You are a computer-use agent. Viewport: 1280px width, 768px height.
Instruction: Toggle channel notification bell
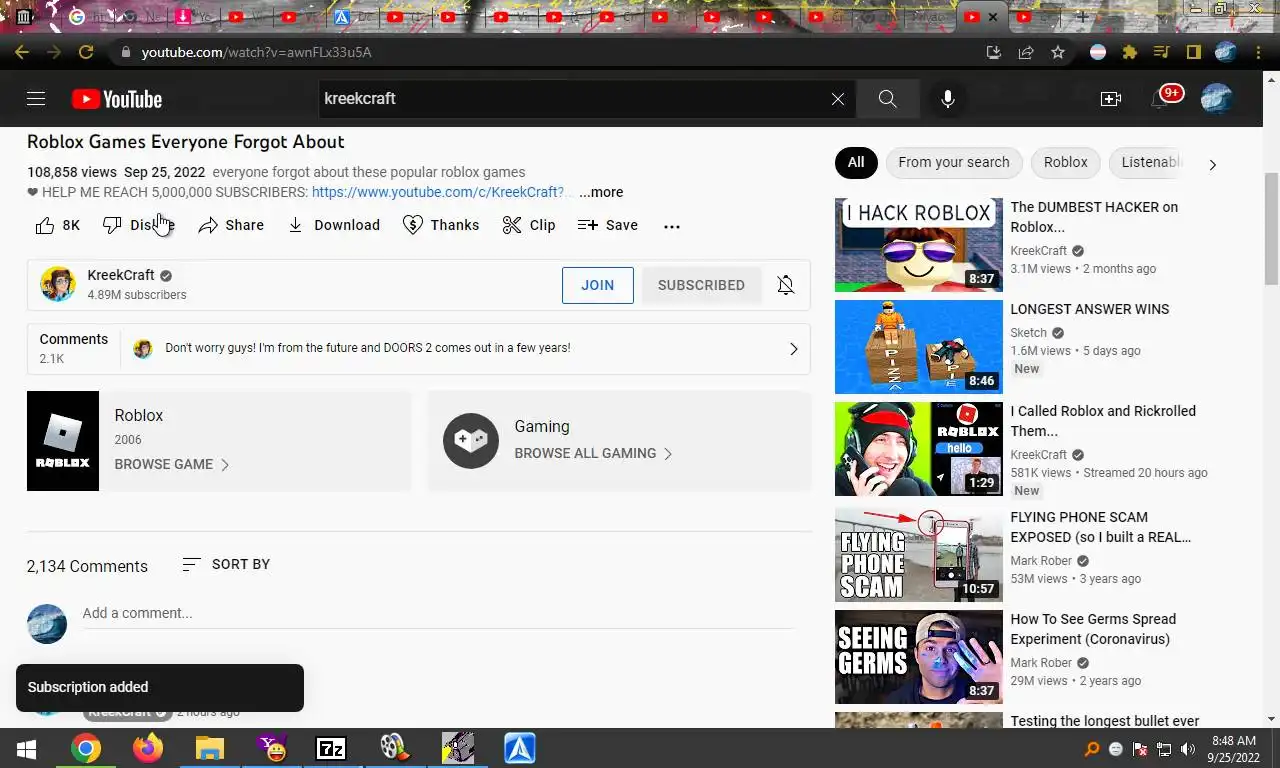tap(786, 285)
